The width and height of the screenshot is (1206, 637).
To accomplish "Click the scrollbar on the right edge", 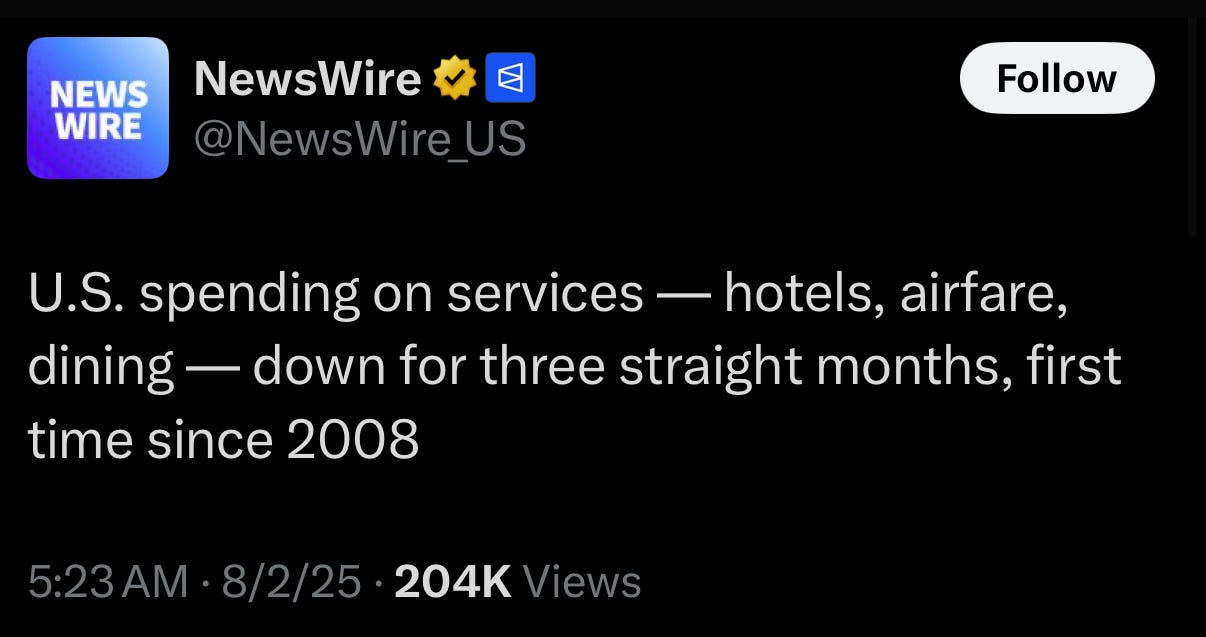I will coord(1191,125).
